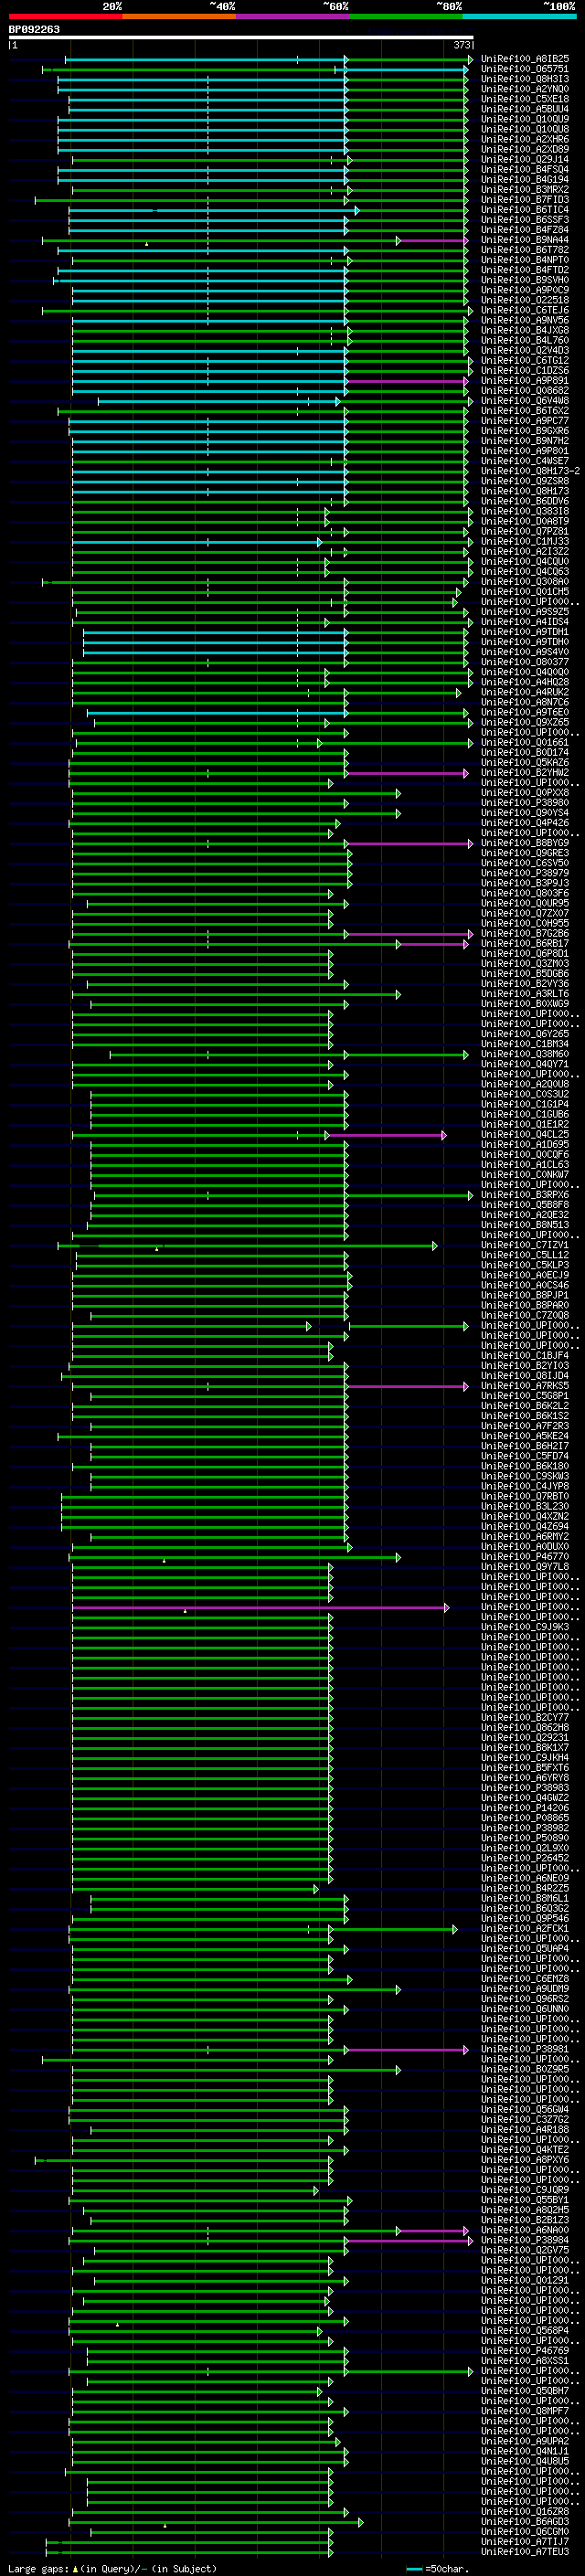Select the UniRef100_Q383I8 entry
Image resolution: width=585 pixels, height=2576 pixels.
(x=525, y=511)
